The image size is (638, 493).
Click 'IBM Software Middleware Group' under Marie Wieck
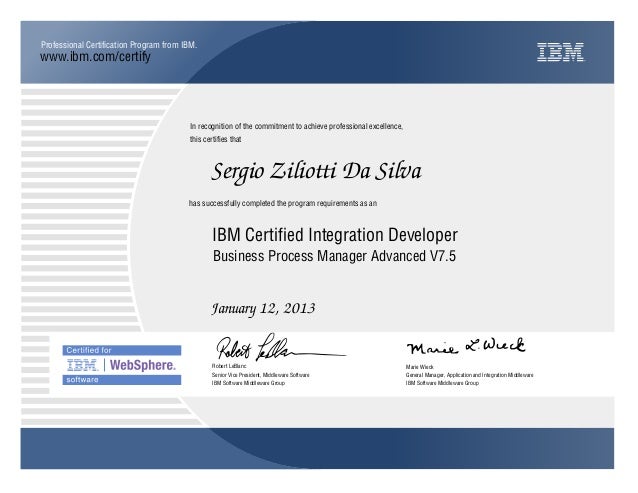[x=442, y=383]
